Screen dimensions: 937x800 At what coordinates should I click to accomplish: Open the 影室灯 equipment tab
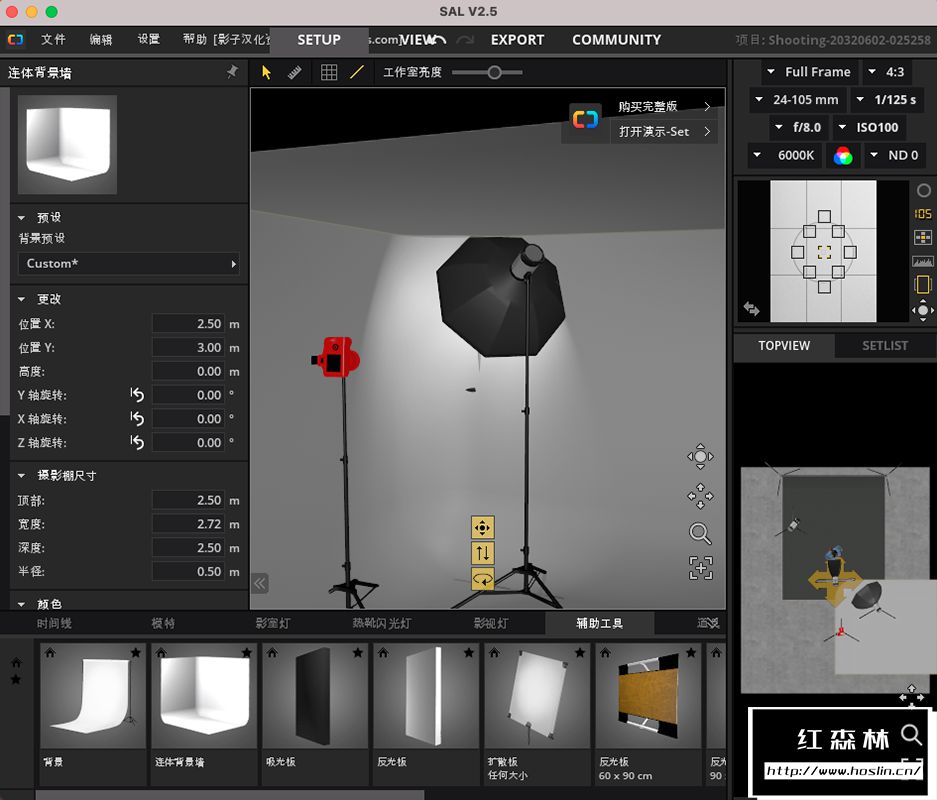273,623
